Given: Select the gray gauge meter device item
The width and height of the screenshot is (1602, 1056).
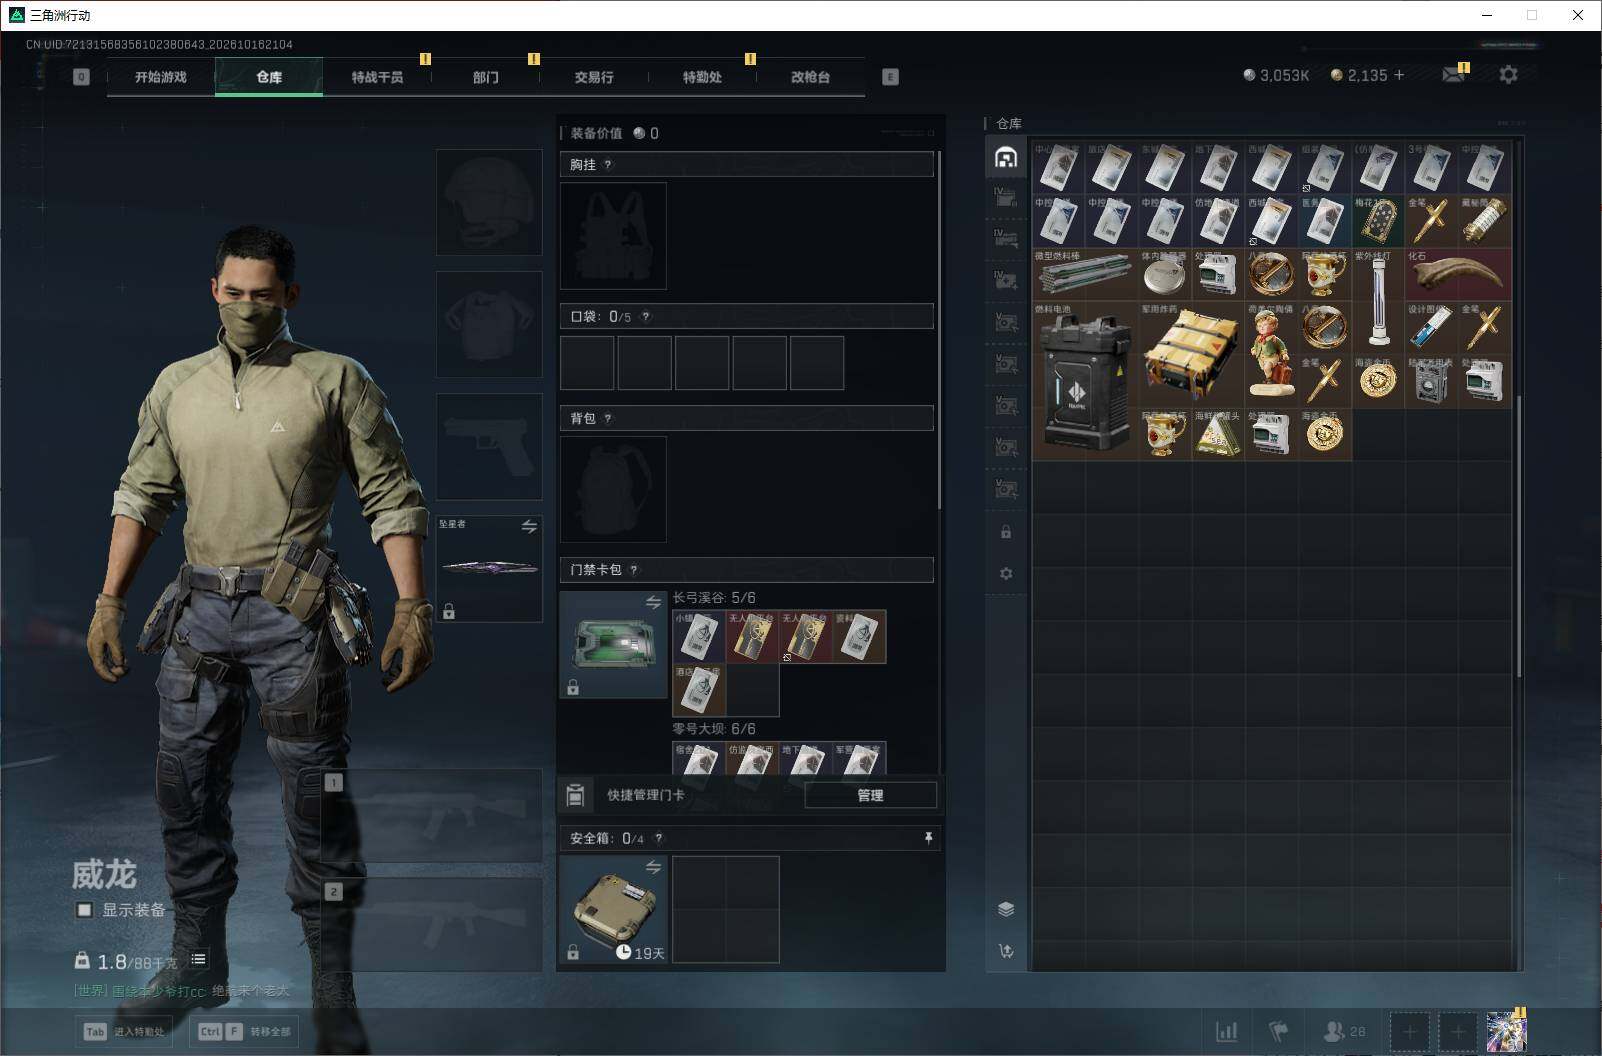Looking at the screenshot, I should tap(1431, 380).
